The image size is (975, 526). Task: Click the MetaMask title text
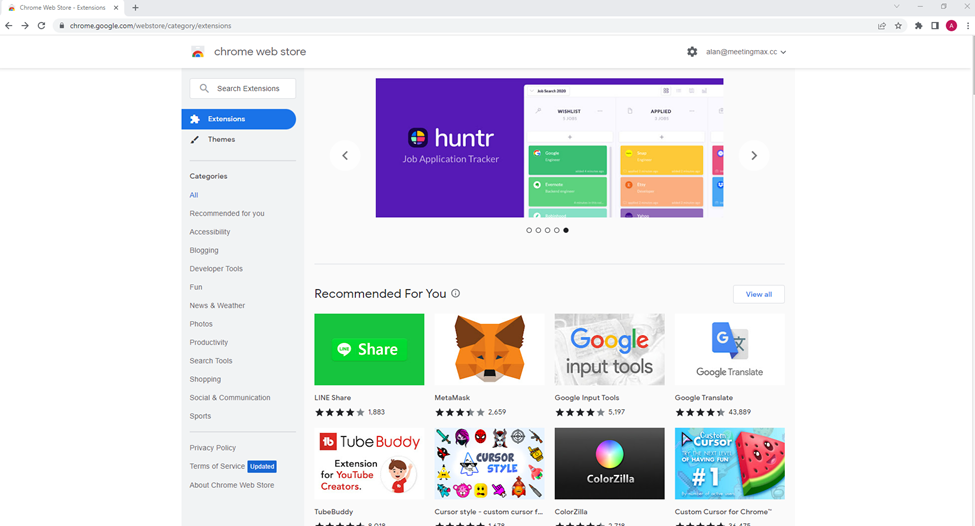452,397
